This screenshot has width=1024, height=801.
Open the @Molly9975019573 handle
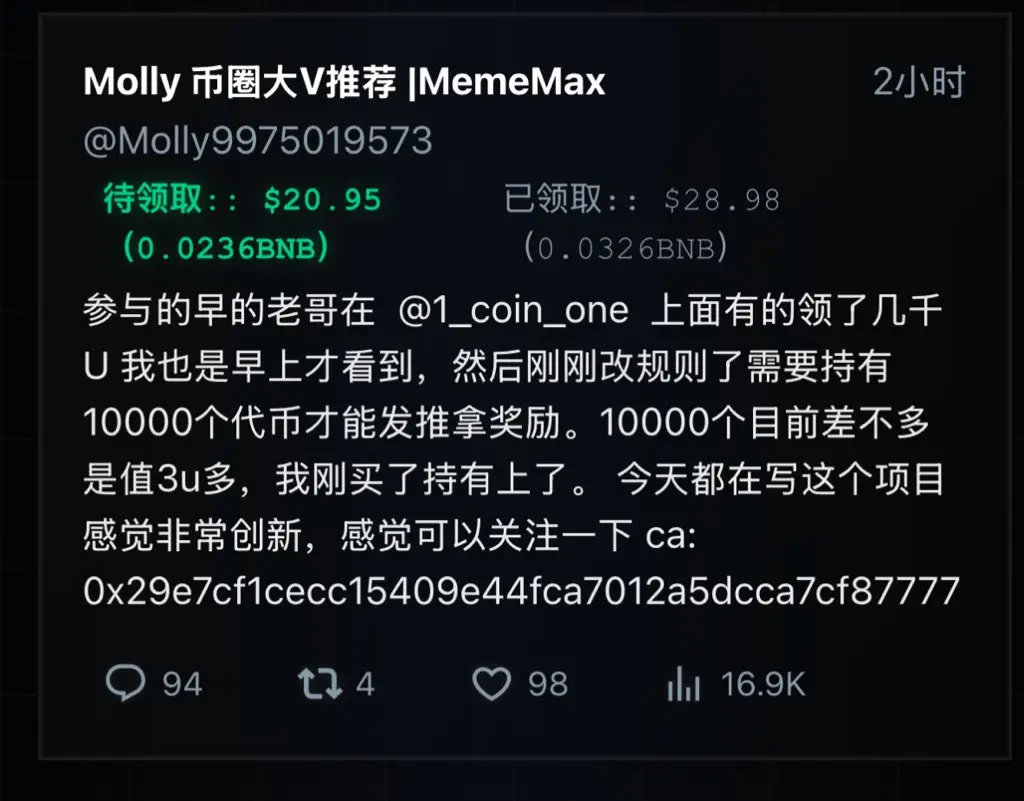[x=258, y=140]
